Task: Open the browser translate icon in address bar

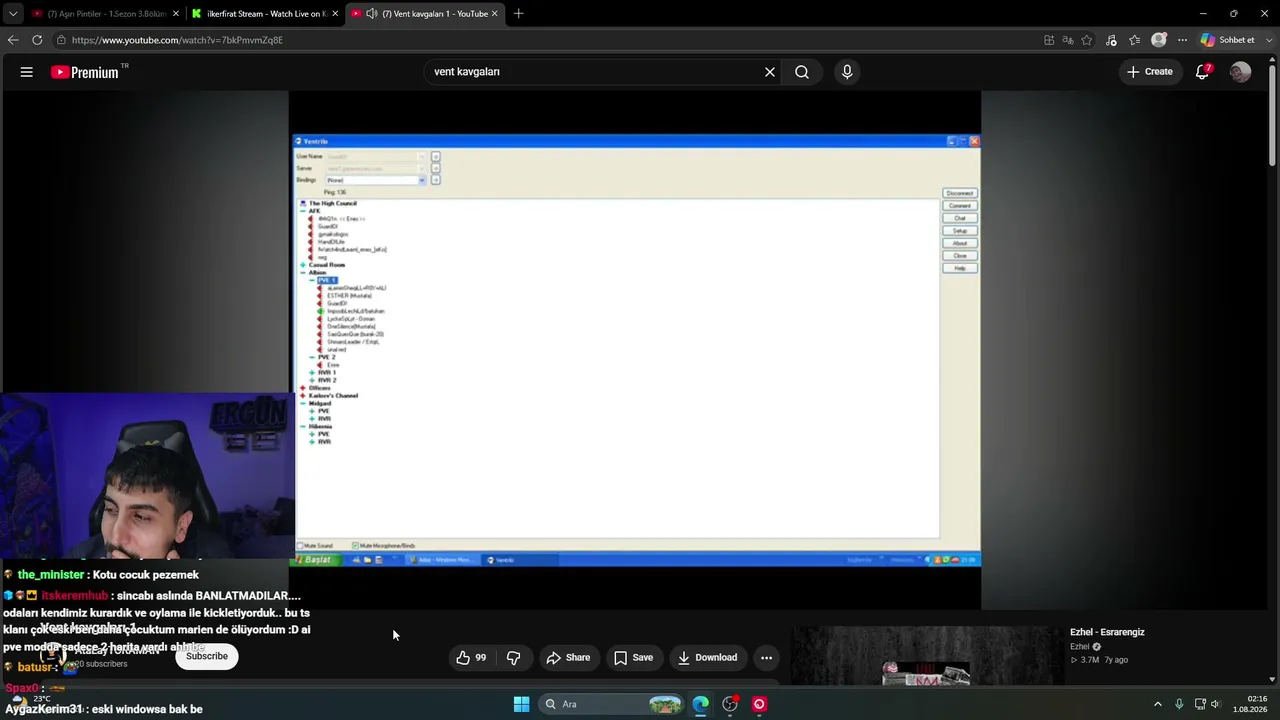Action: click(x=1068, y=40)
